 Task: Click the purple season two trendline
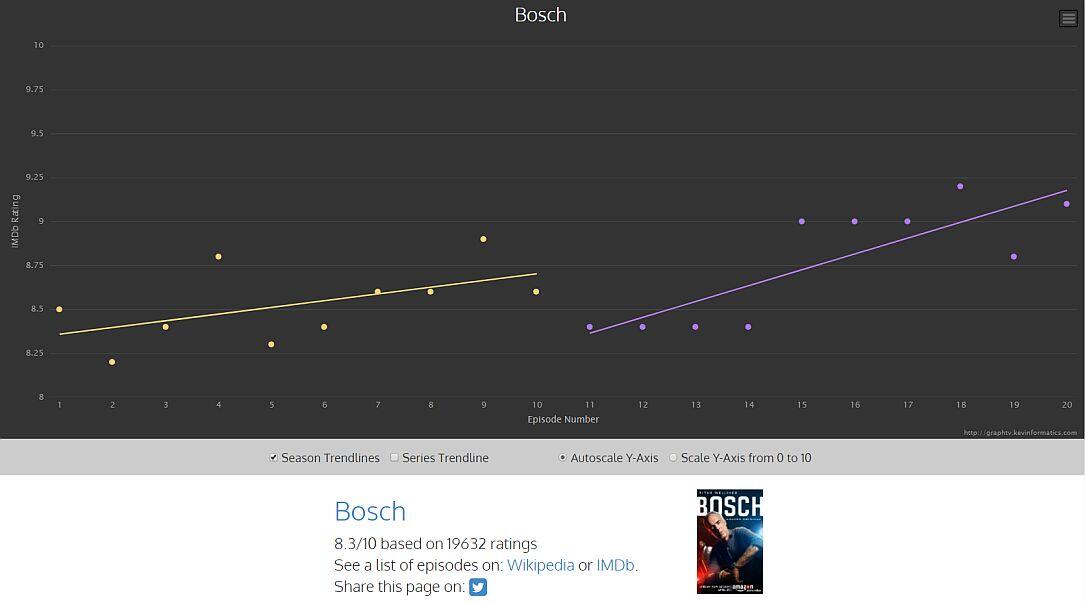pyautogui.click(x=830, y=254)
